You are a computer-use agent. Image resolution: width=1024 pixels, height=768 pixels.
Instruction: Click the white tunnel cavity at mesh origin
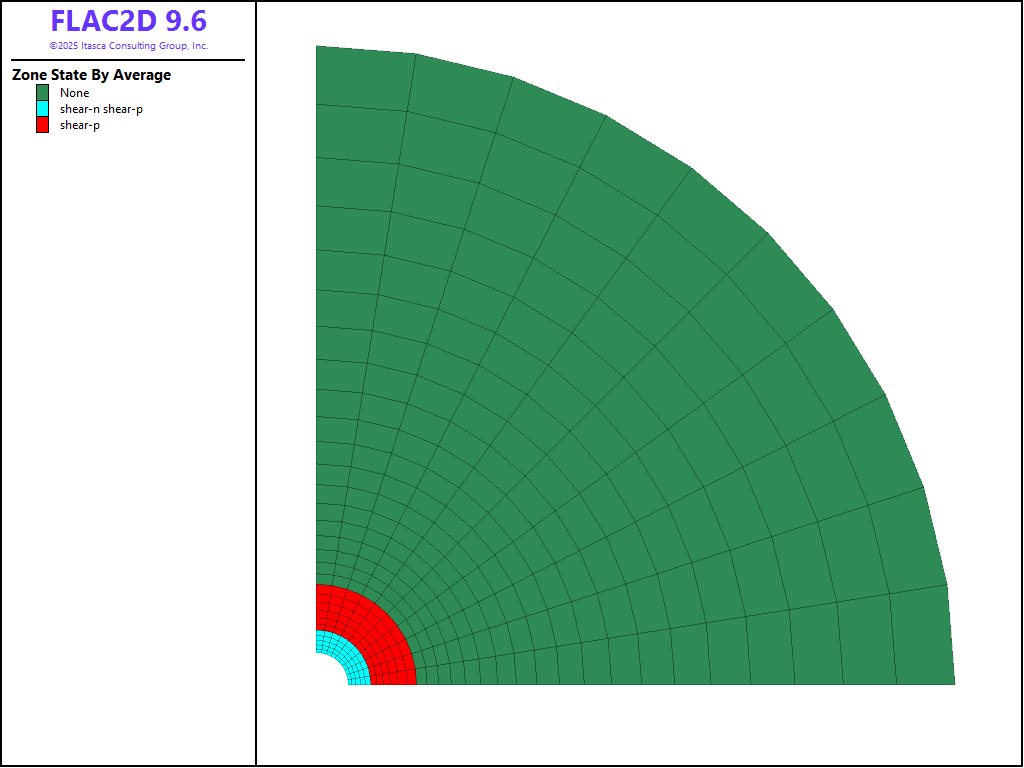pyautogui.click(x=326, y=673)
